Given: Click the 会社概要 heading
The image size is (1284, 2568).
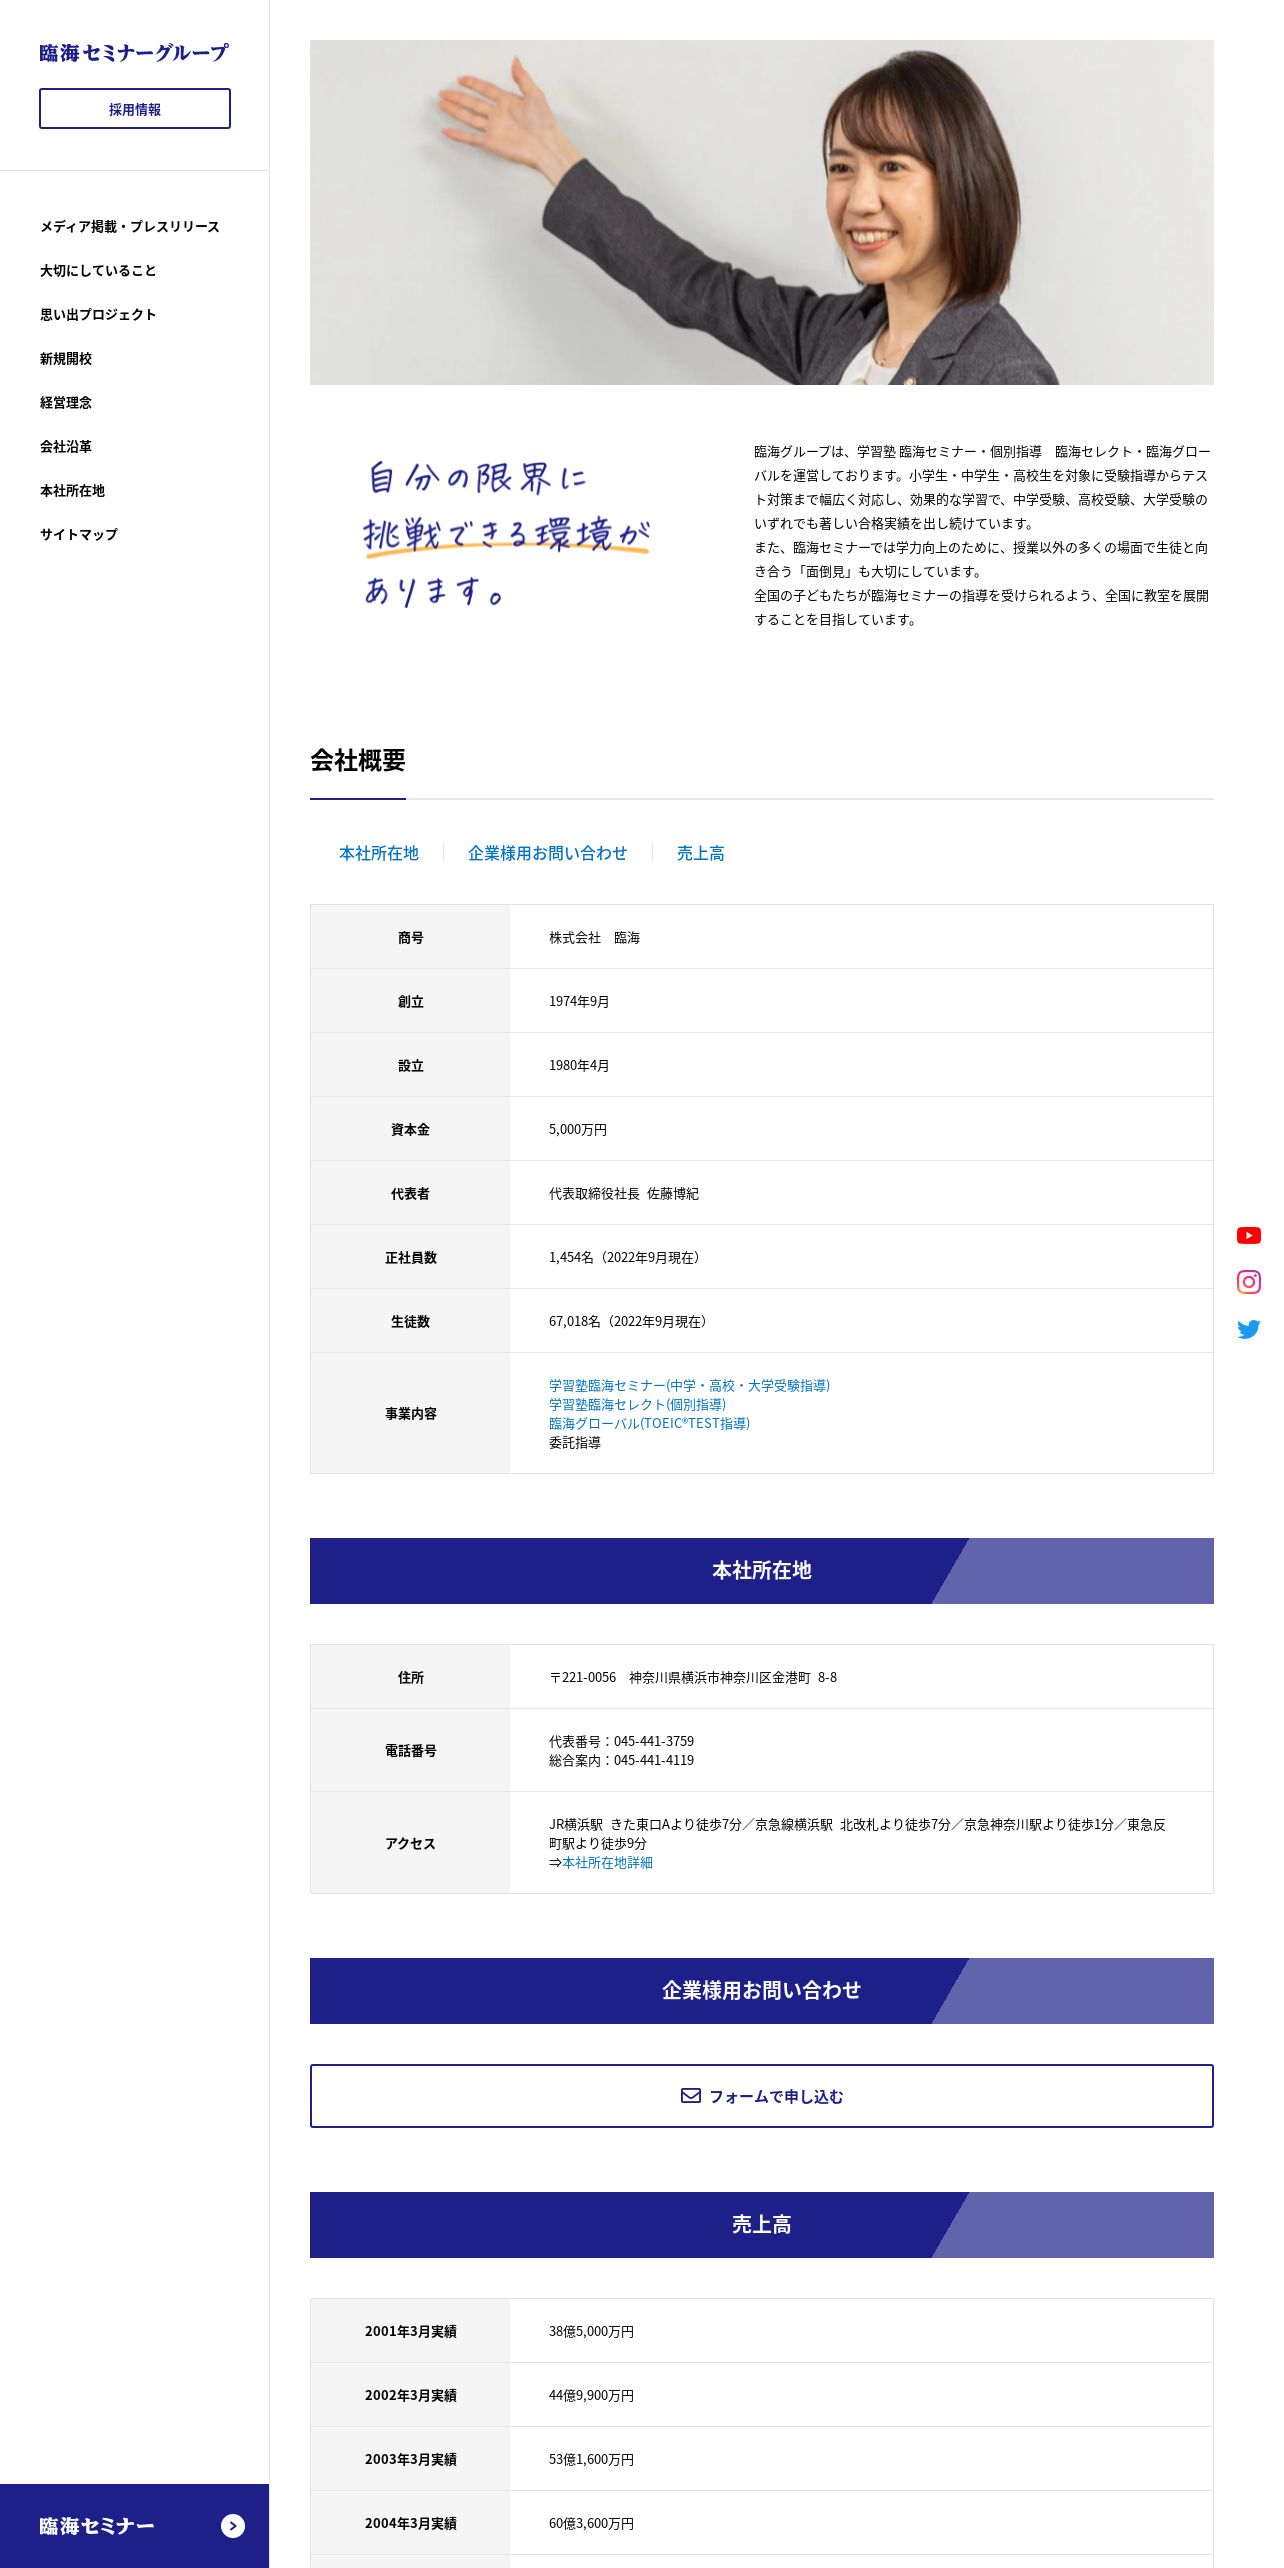Looking at the screenshot, I should (x=357, y=760).
